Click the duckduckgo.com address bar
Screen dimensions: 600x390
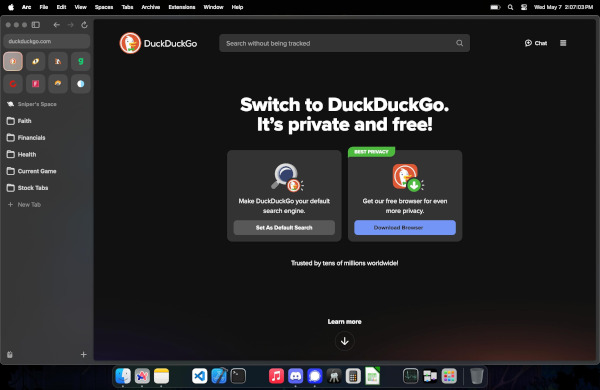click(47, 41)
